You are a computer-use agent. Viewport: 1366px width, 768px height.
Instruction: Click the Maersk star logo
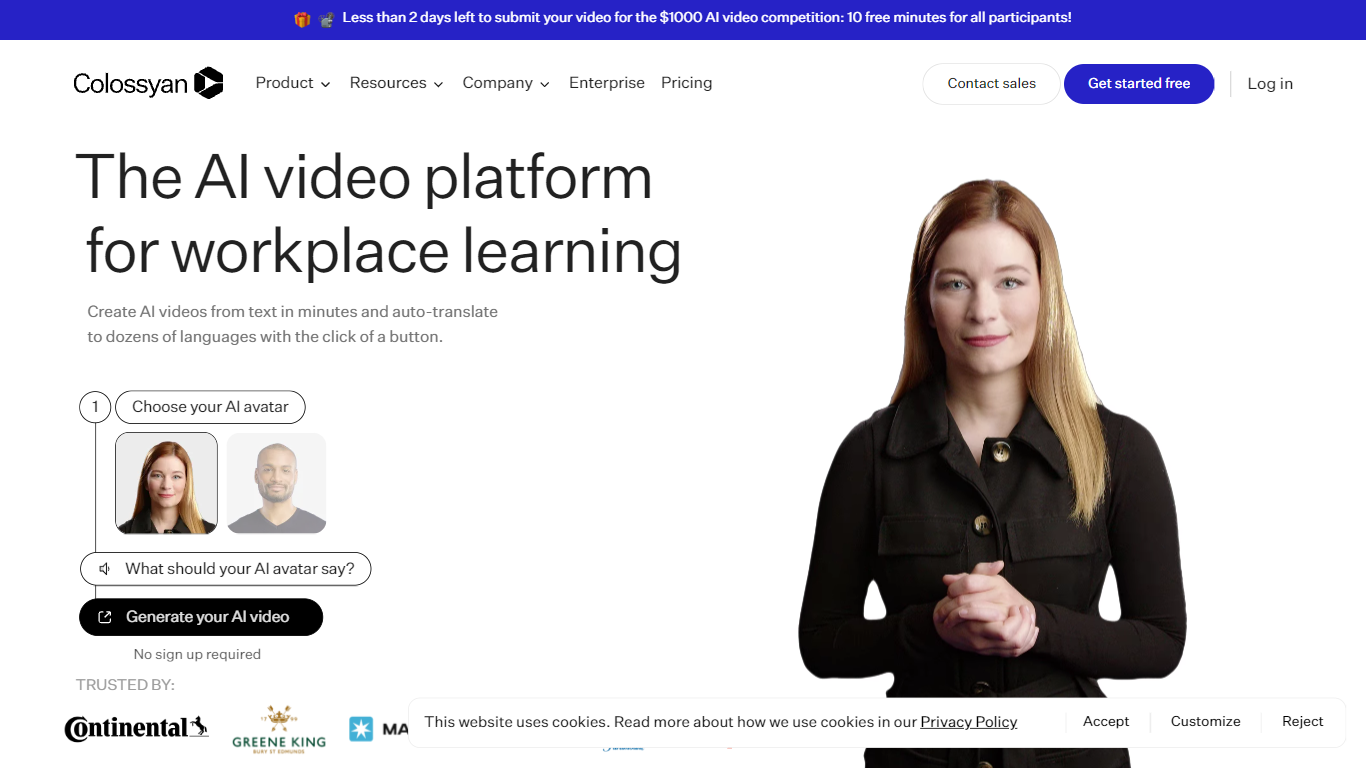361,729
